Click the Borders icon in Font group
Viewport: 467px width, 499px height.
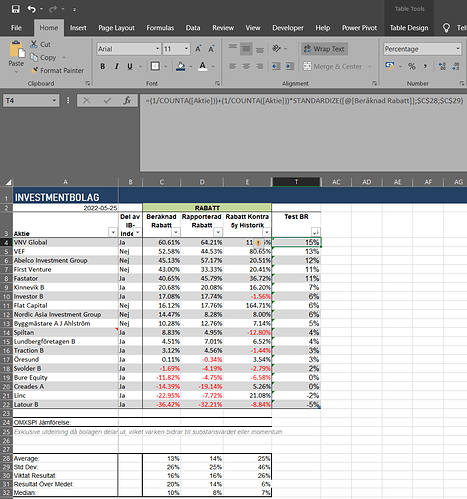(155, 66)
